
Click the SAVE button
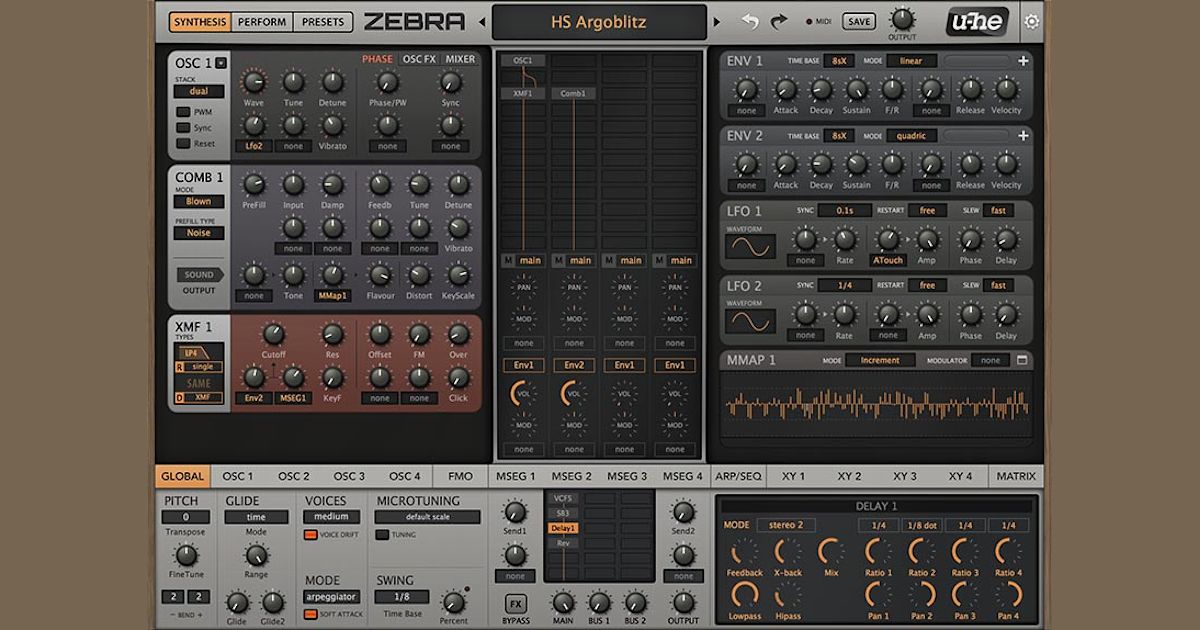tap(857, 20)
